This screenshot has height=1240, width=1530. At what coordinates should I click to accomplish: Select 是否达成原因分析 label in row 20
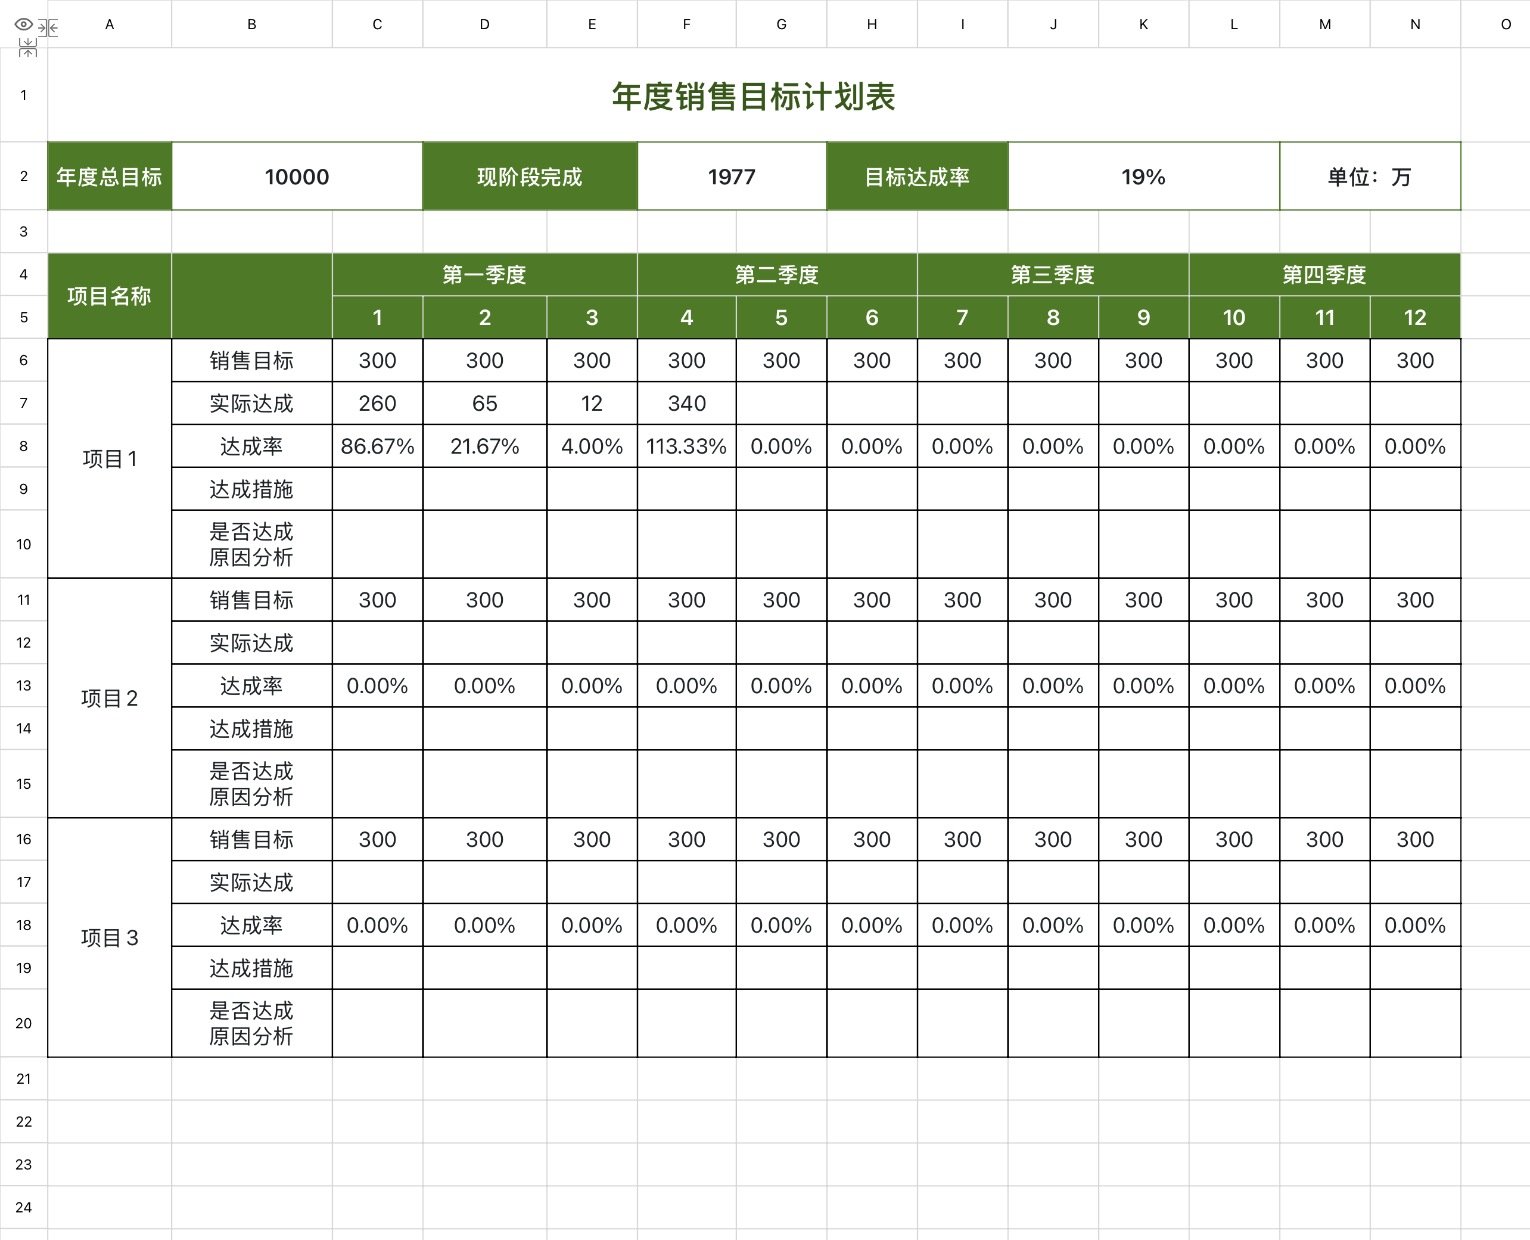pos(252,1023)
